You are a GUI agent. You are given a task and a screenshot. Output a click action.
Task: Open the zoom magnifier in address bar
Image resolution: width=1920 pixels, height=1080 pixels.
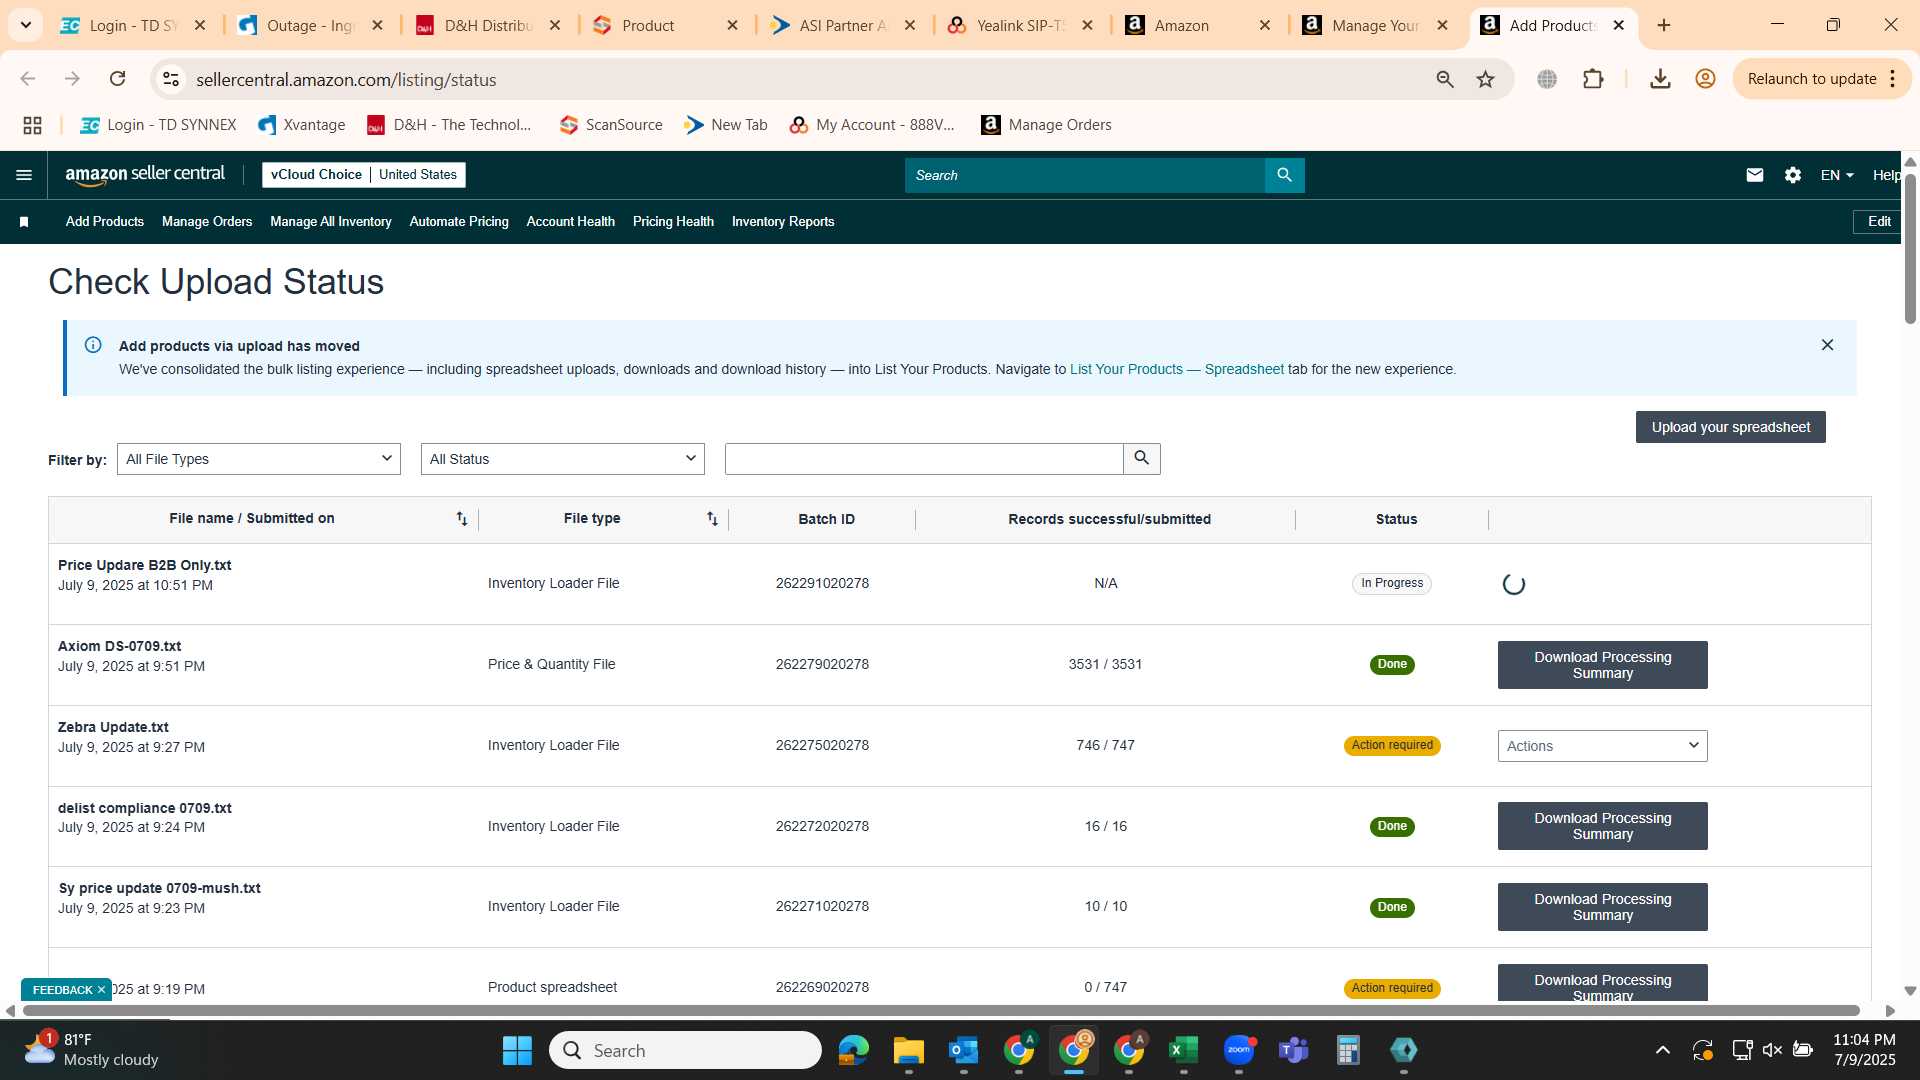click(x=1444, y=79)
